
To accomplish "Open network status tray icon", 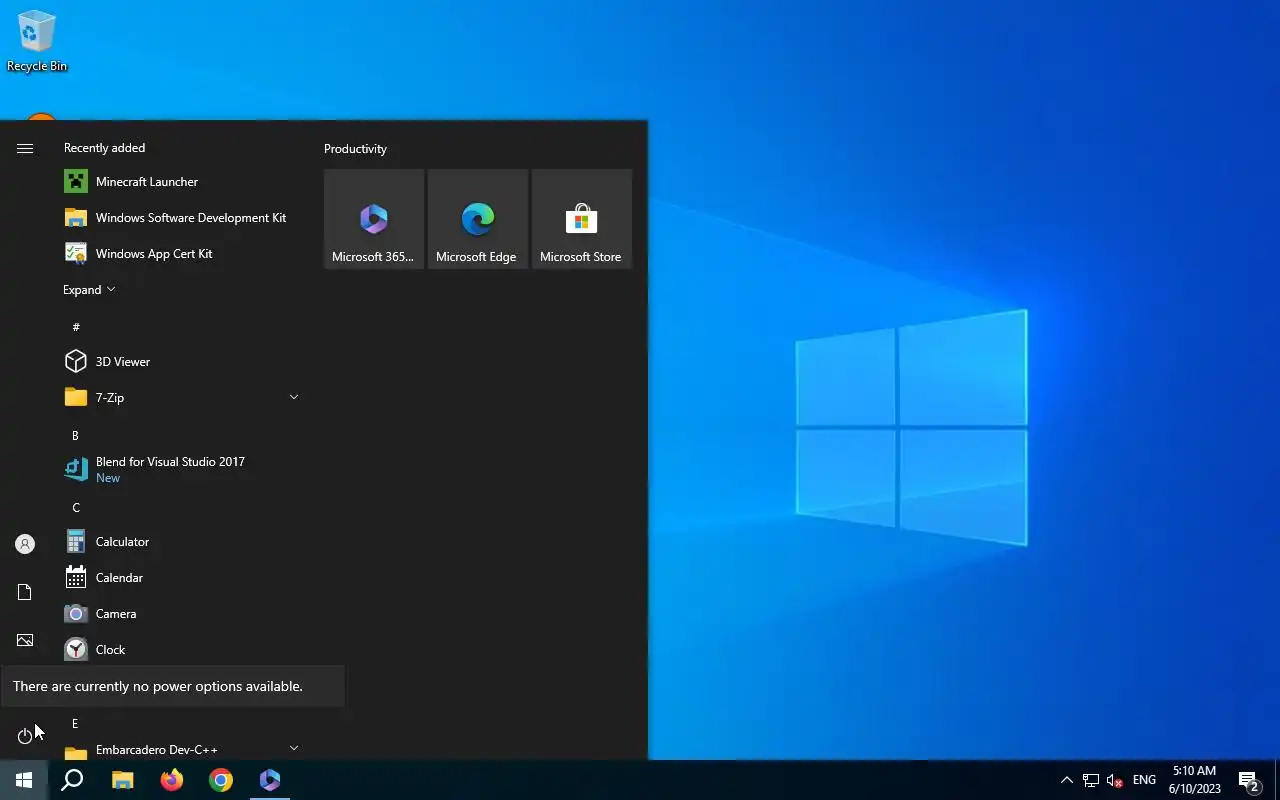I will [x=1091, y=780].
